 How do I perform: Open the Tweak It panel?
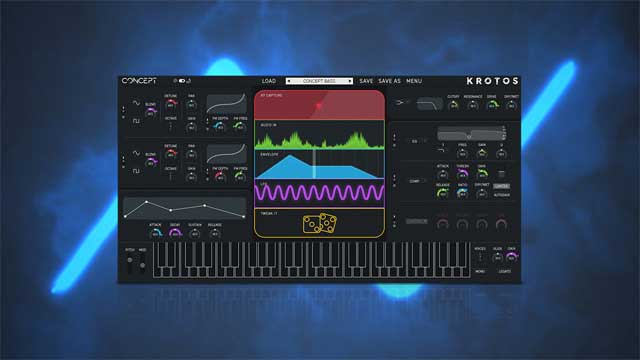(x=319, y=223)
